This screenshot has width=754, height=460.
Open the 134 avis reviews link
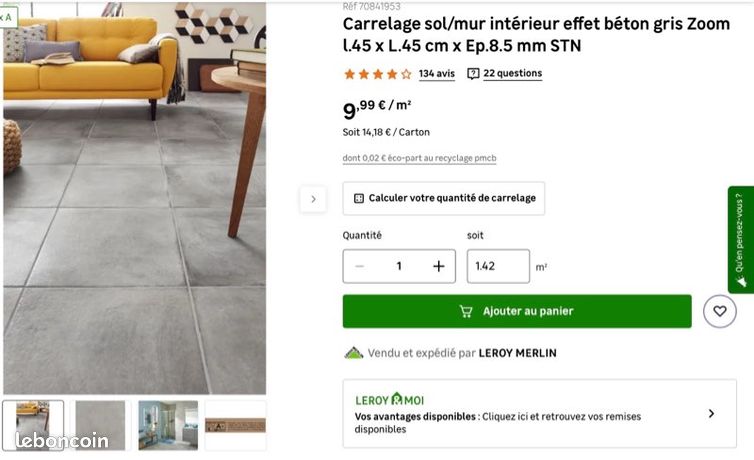(x=437, y=74)
